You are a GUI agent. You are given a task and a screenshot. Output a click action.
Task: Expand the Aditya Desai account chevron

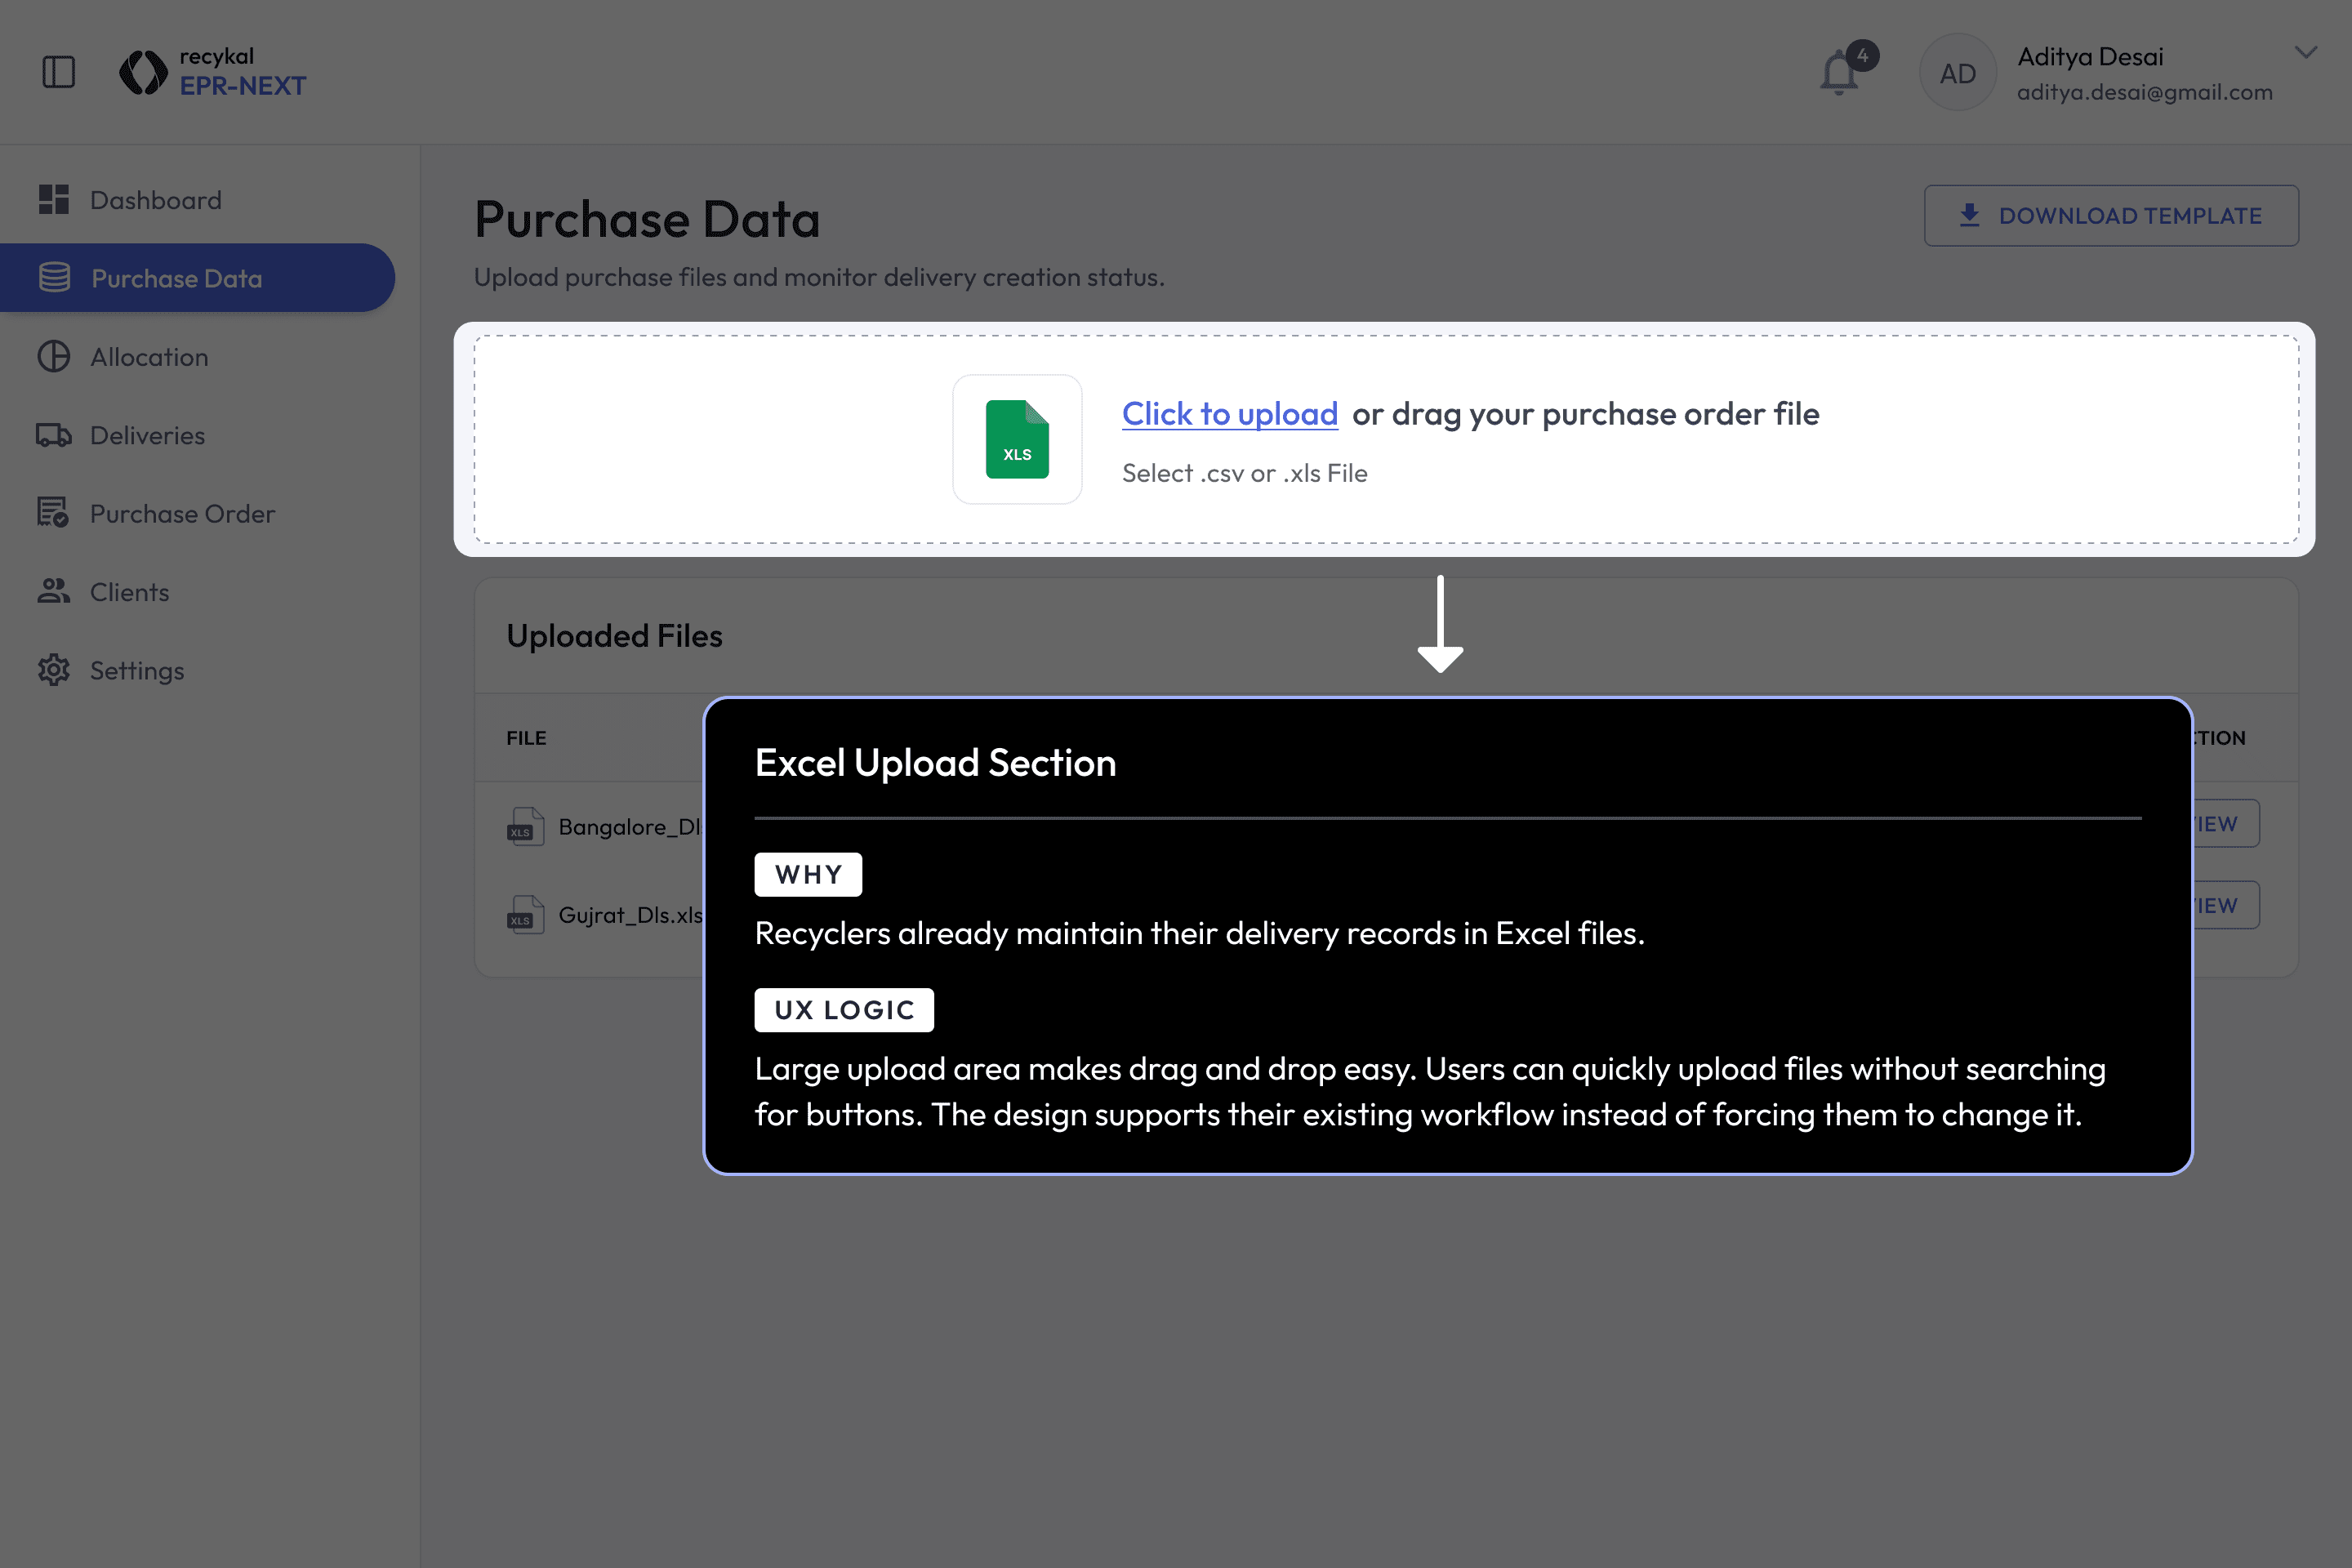tap(2305, 53)
